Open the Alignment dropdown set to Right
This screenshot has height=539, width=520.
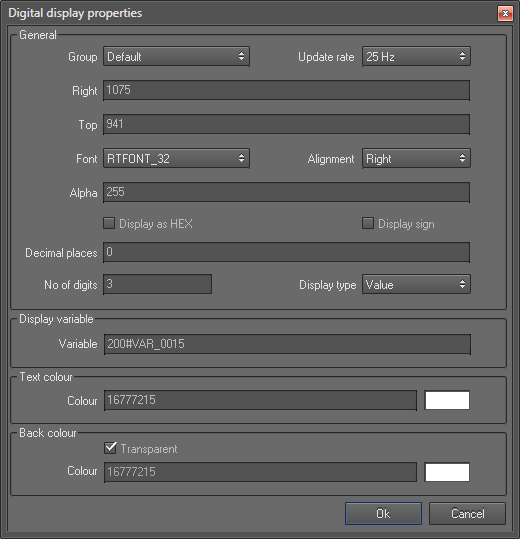point(416,158)
